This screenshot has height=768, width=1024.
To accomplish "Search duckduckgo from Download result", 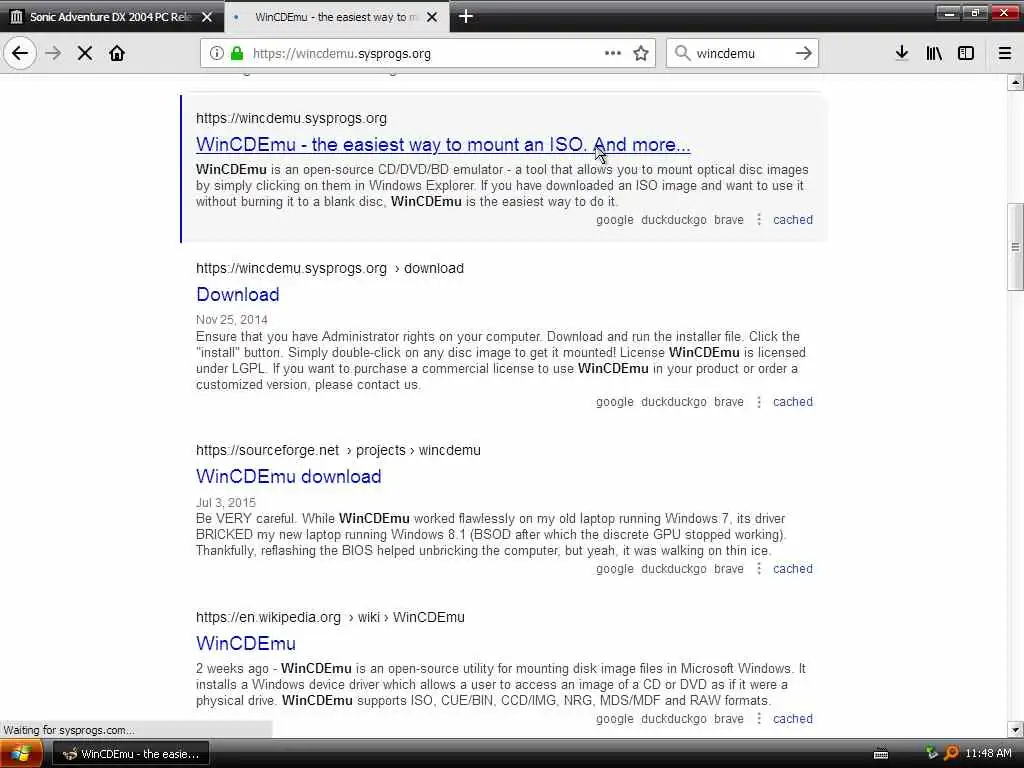I will pyautogui.click(x=673, y=402).
